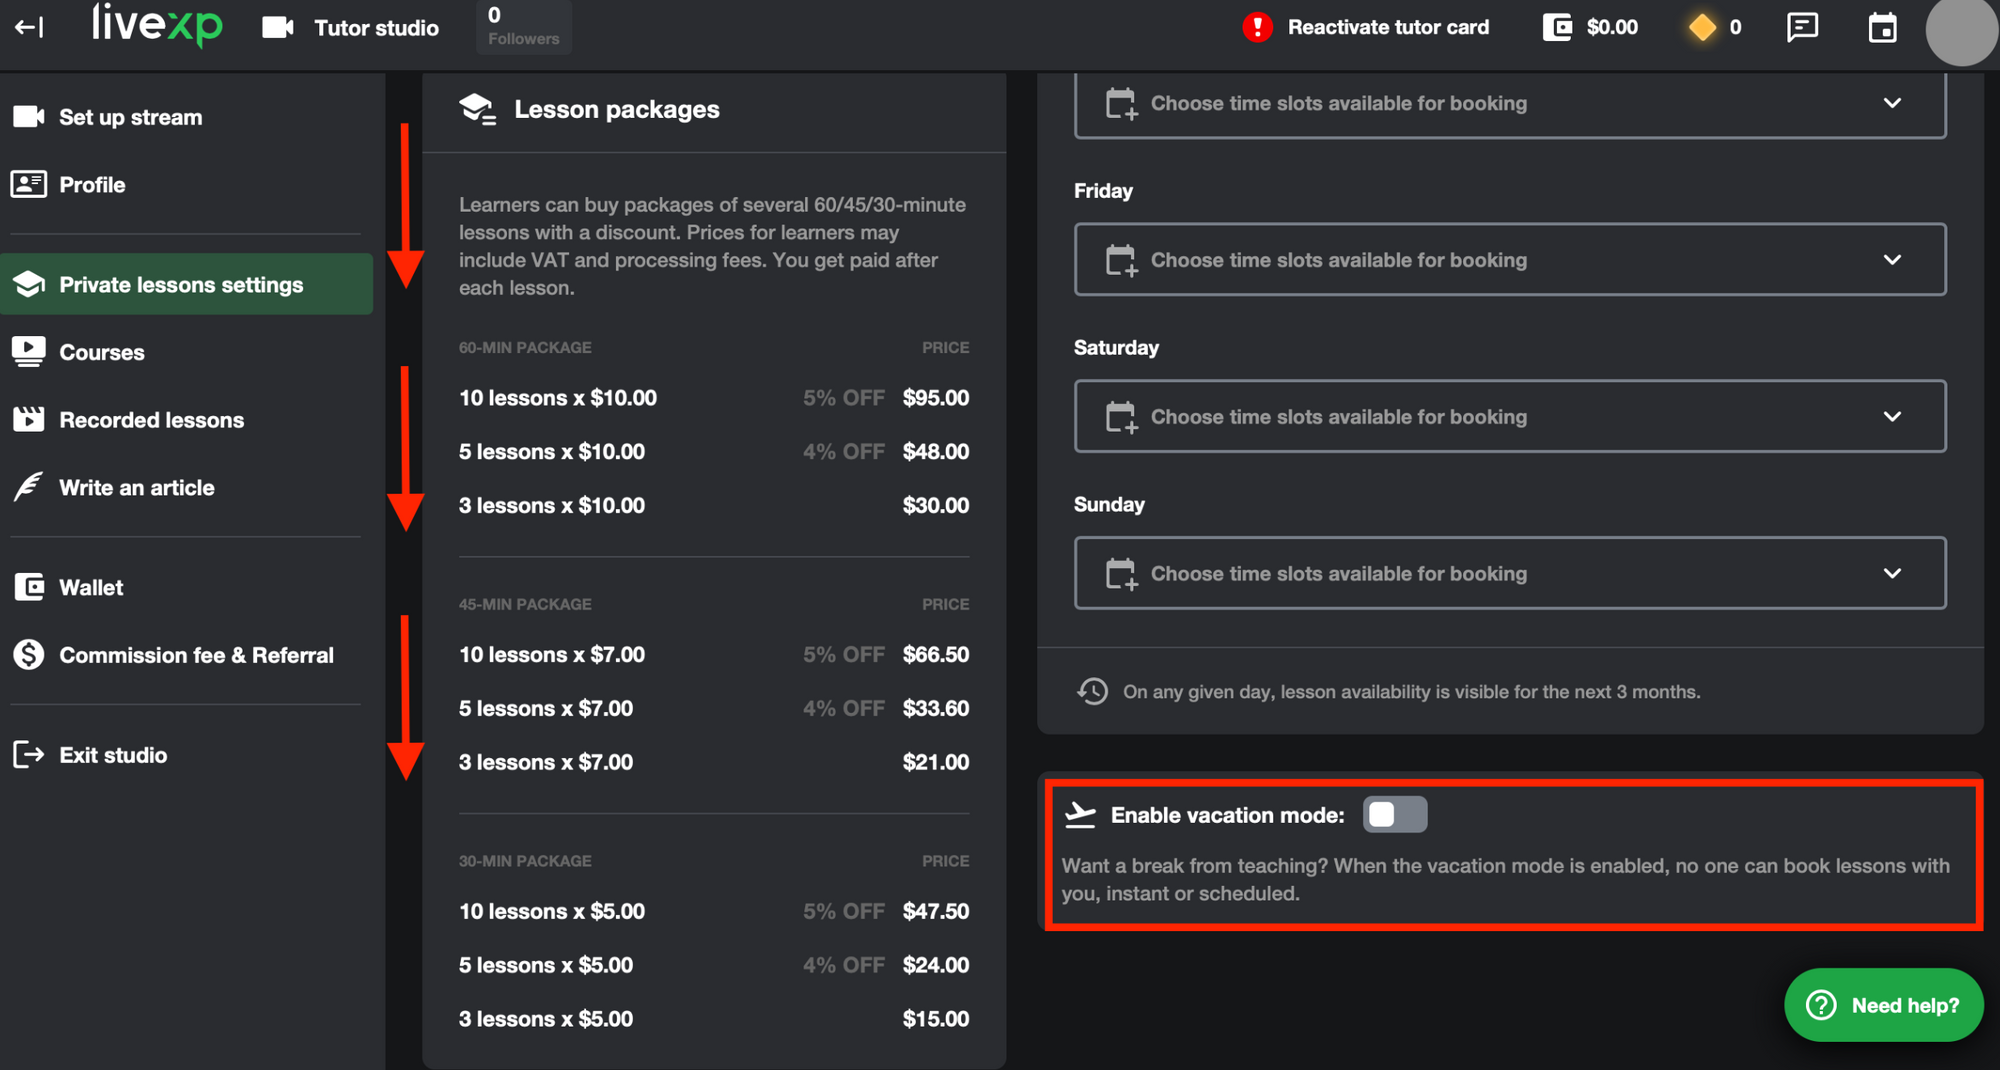Open the messages chat icon
Screen dimensions: 2000x1070
tap(1802, 27)
